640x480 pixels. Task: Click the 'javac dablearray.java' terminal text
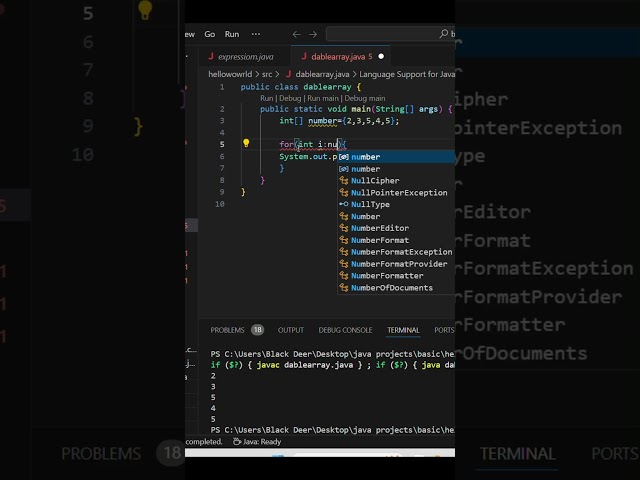click(x=304, y=365)
